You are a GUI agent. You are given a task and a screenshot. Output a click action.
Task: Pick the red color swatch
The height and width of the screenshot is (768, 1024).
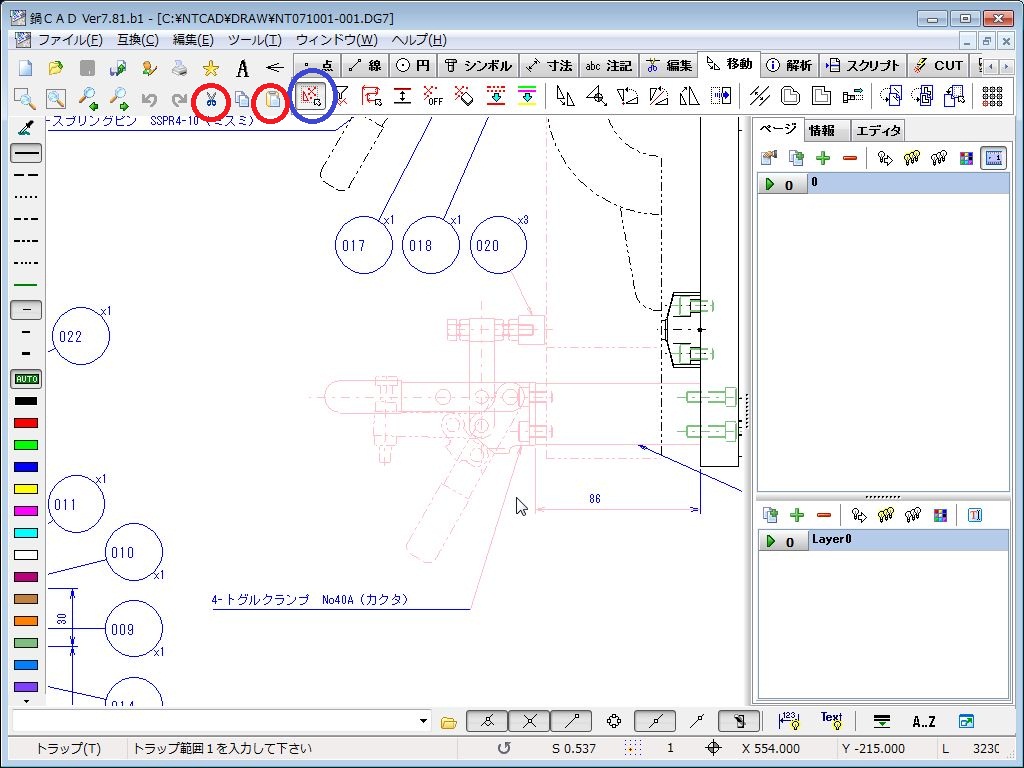coord(26,423)
